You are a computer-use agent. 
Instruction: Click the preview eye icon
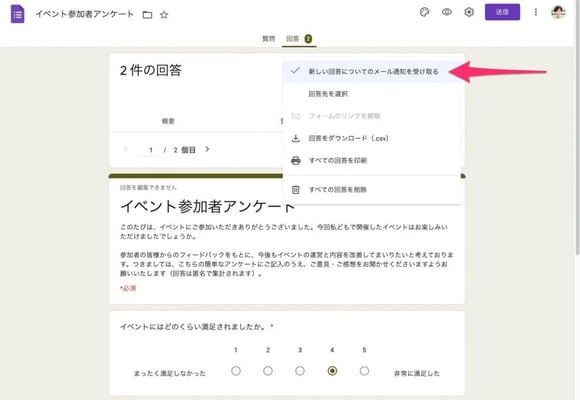(x=447, y=12)
